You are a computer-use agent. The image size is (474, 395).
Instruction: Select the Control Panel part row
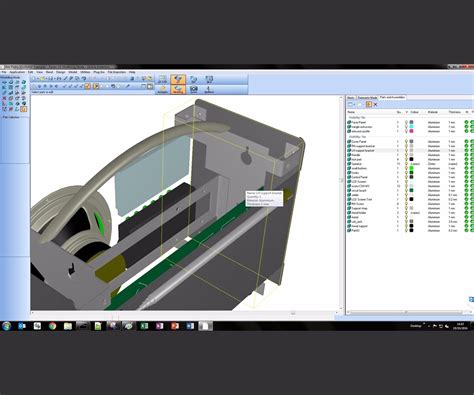tap(410, 177)
